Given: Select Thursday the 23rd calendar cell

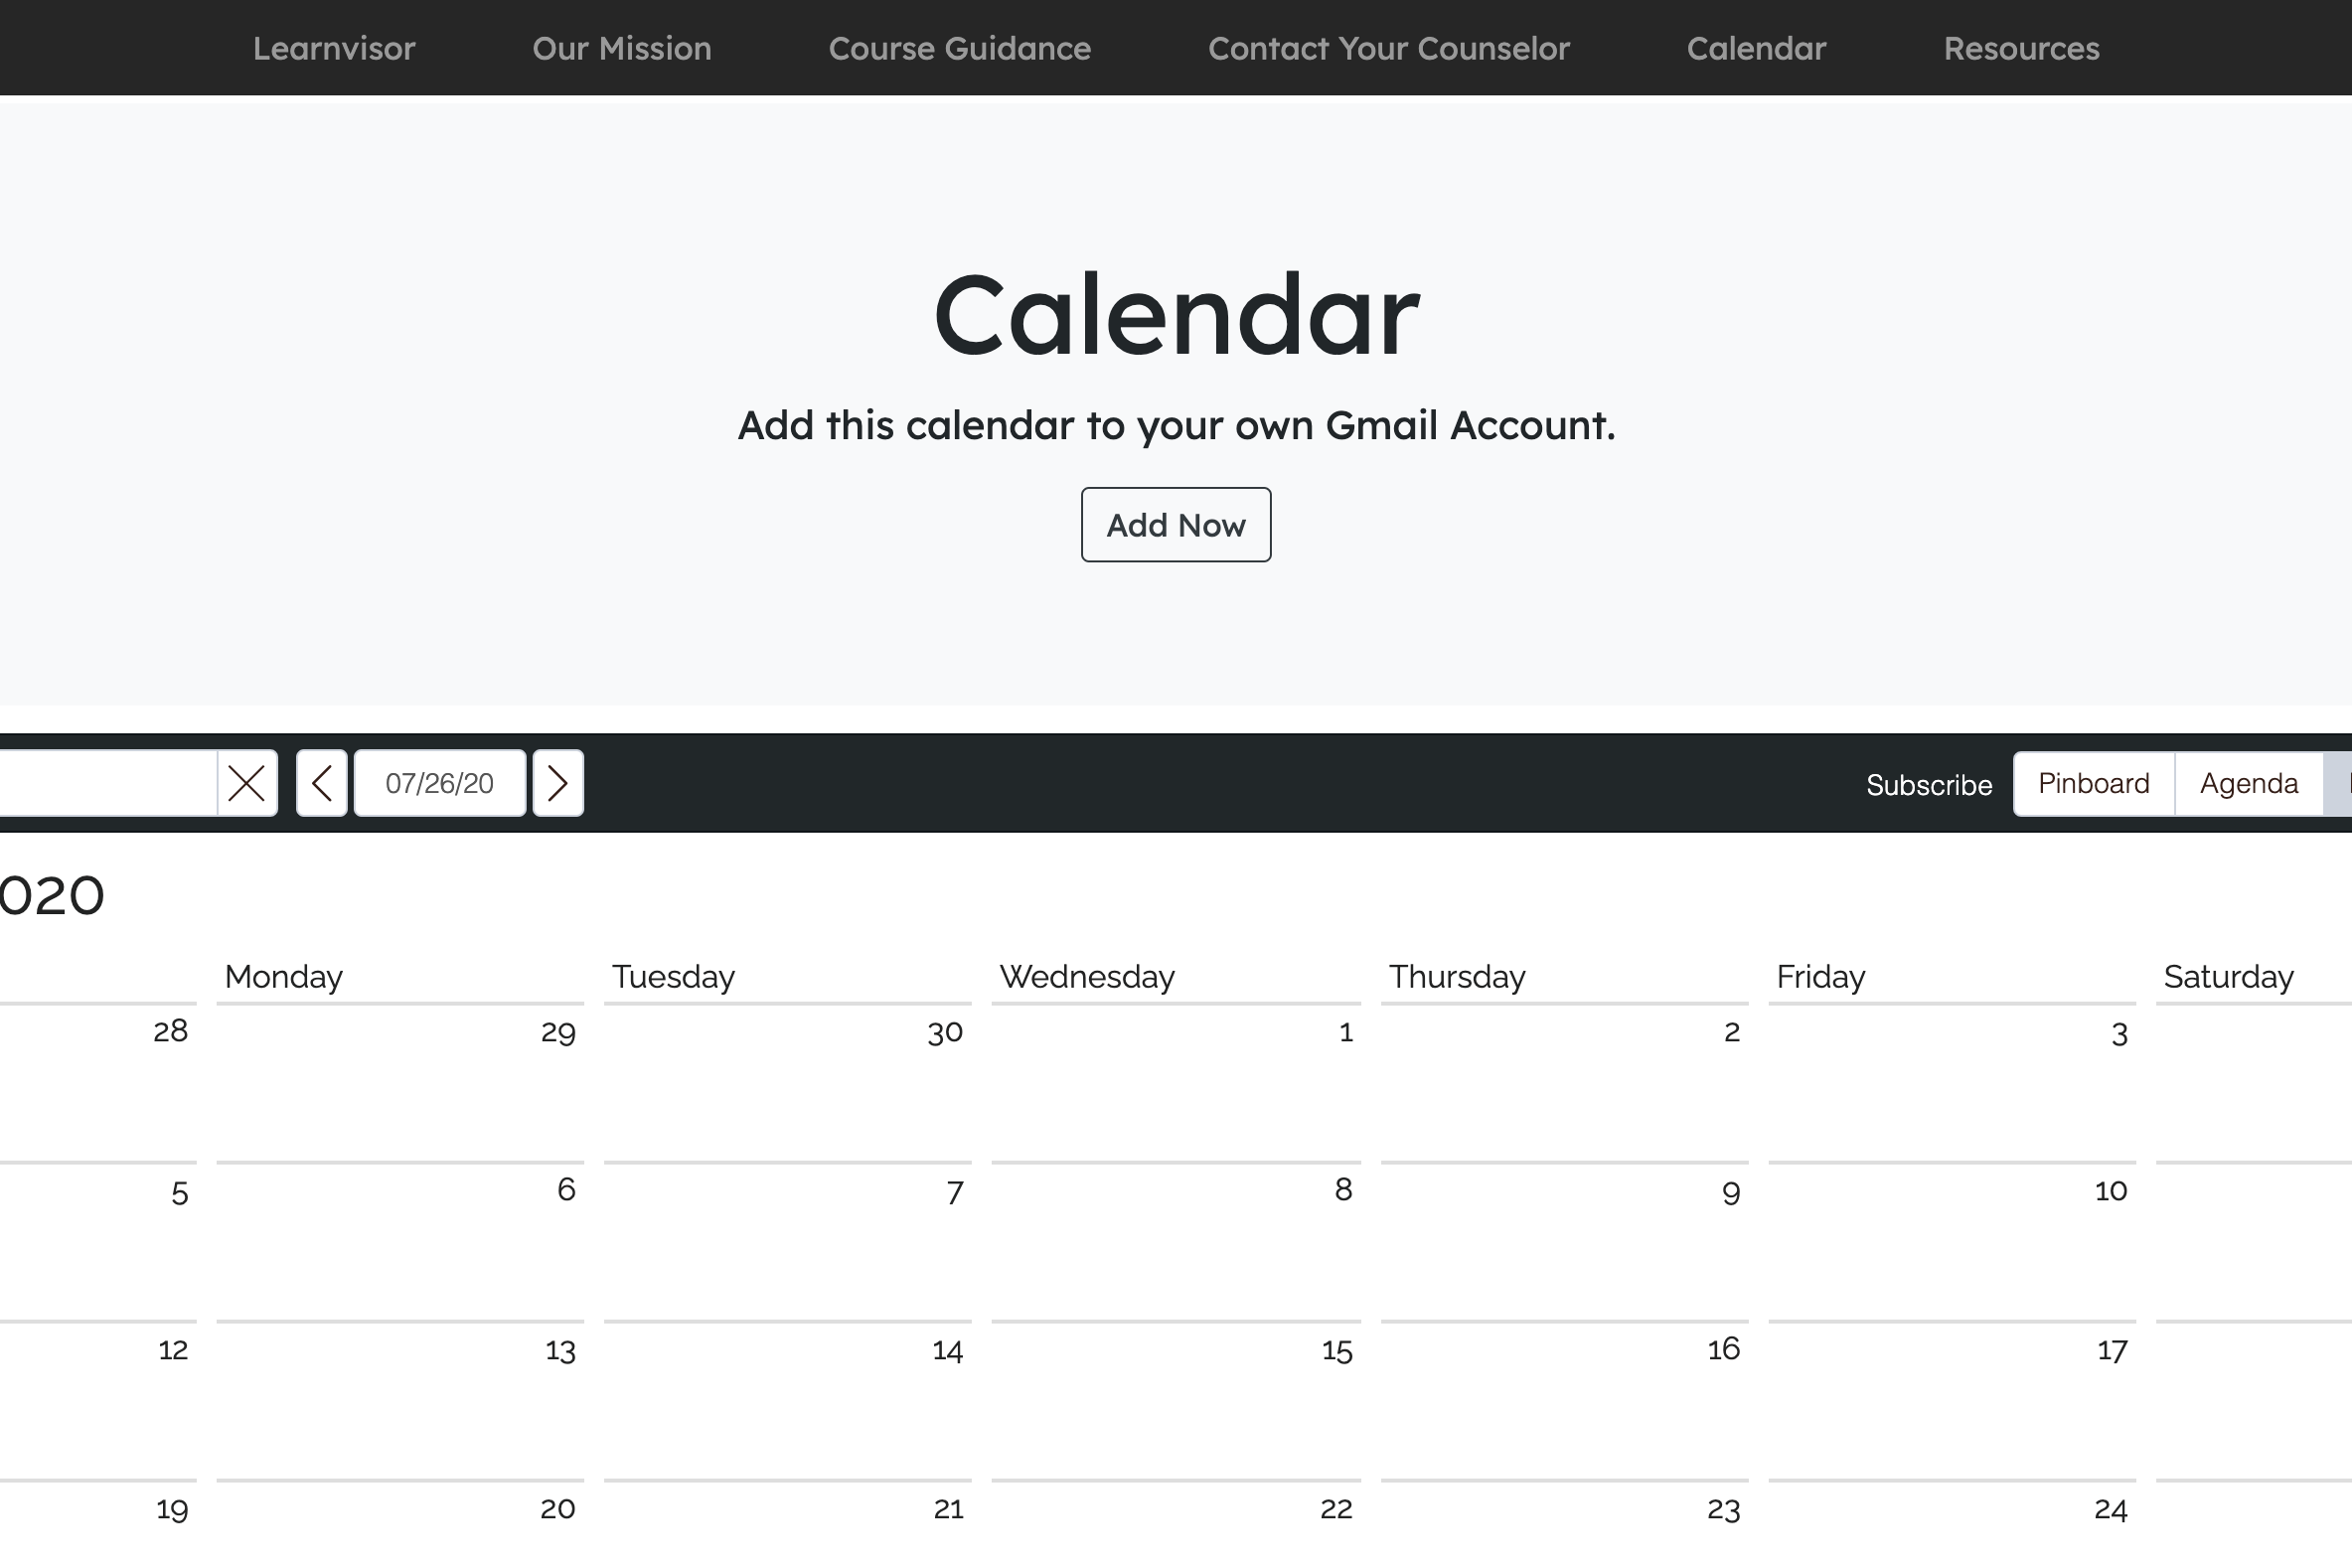Looking at the screenshot, I should [x=1565, y=1523].
